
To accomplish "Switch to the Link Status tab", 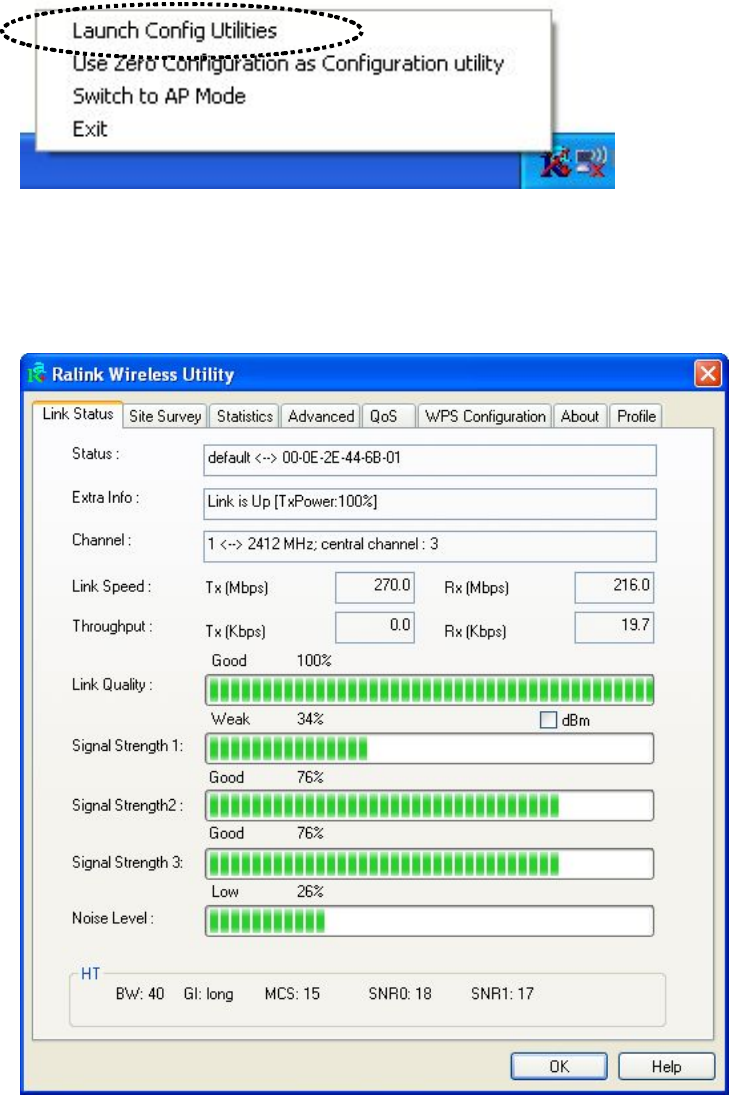I will pyautogui.click(x=78, y=413).
